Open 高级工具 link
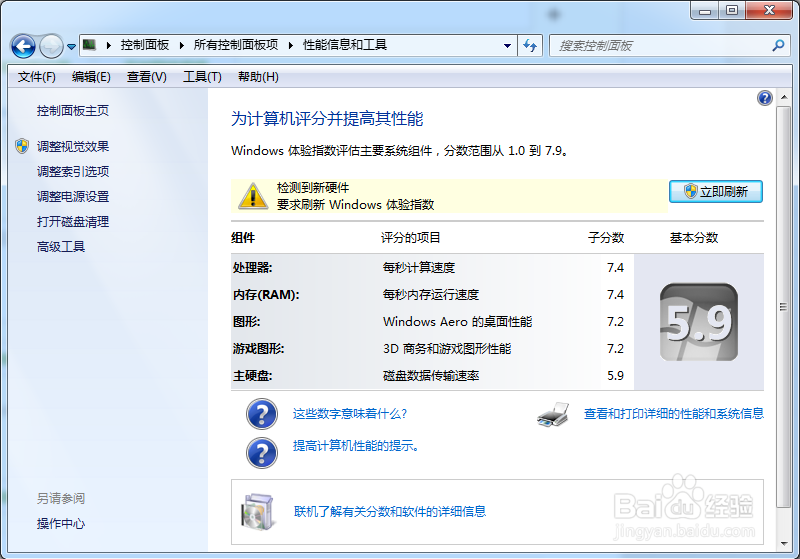 61,247
